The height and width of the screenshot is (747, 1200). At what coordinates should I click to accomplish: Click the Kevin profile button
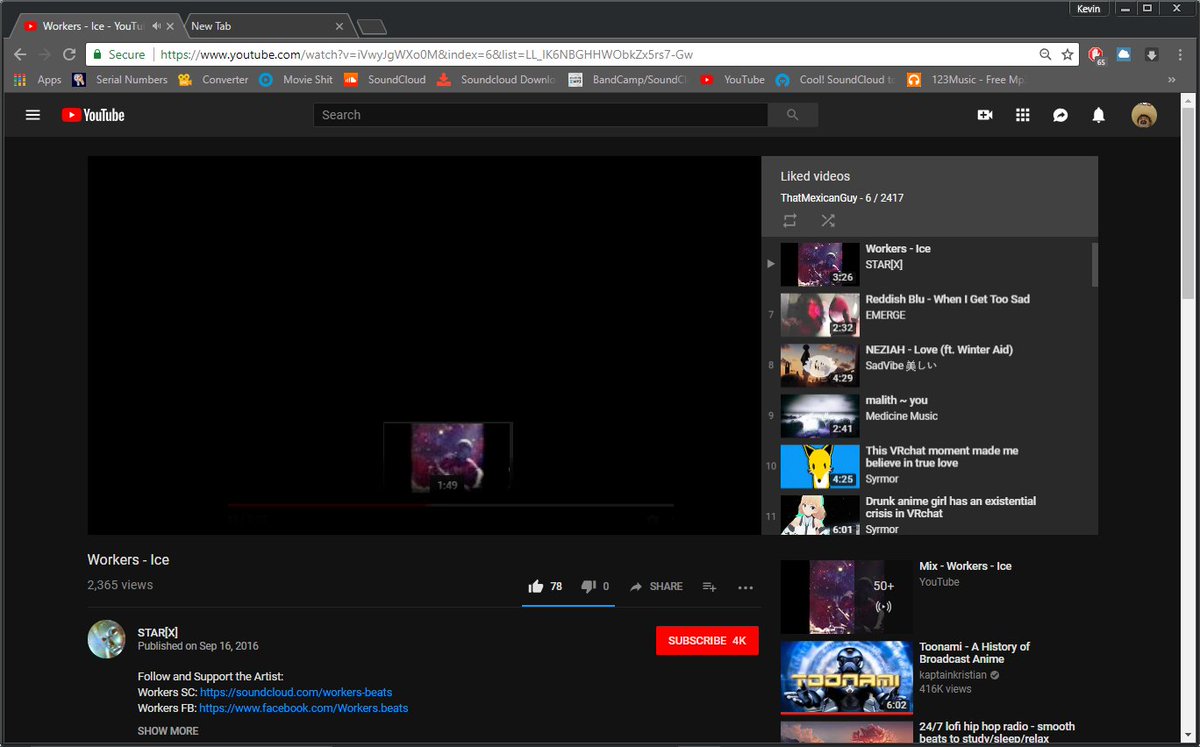1088,9
